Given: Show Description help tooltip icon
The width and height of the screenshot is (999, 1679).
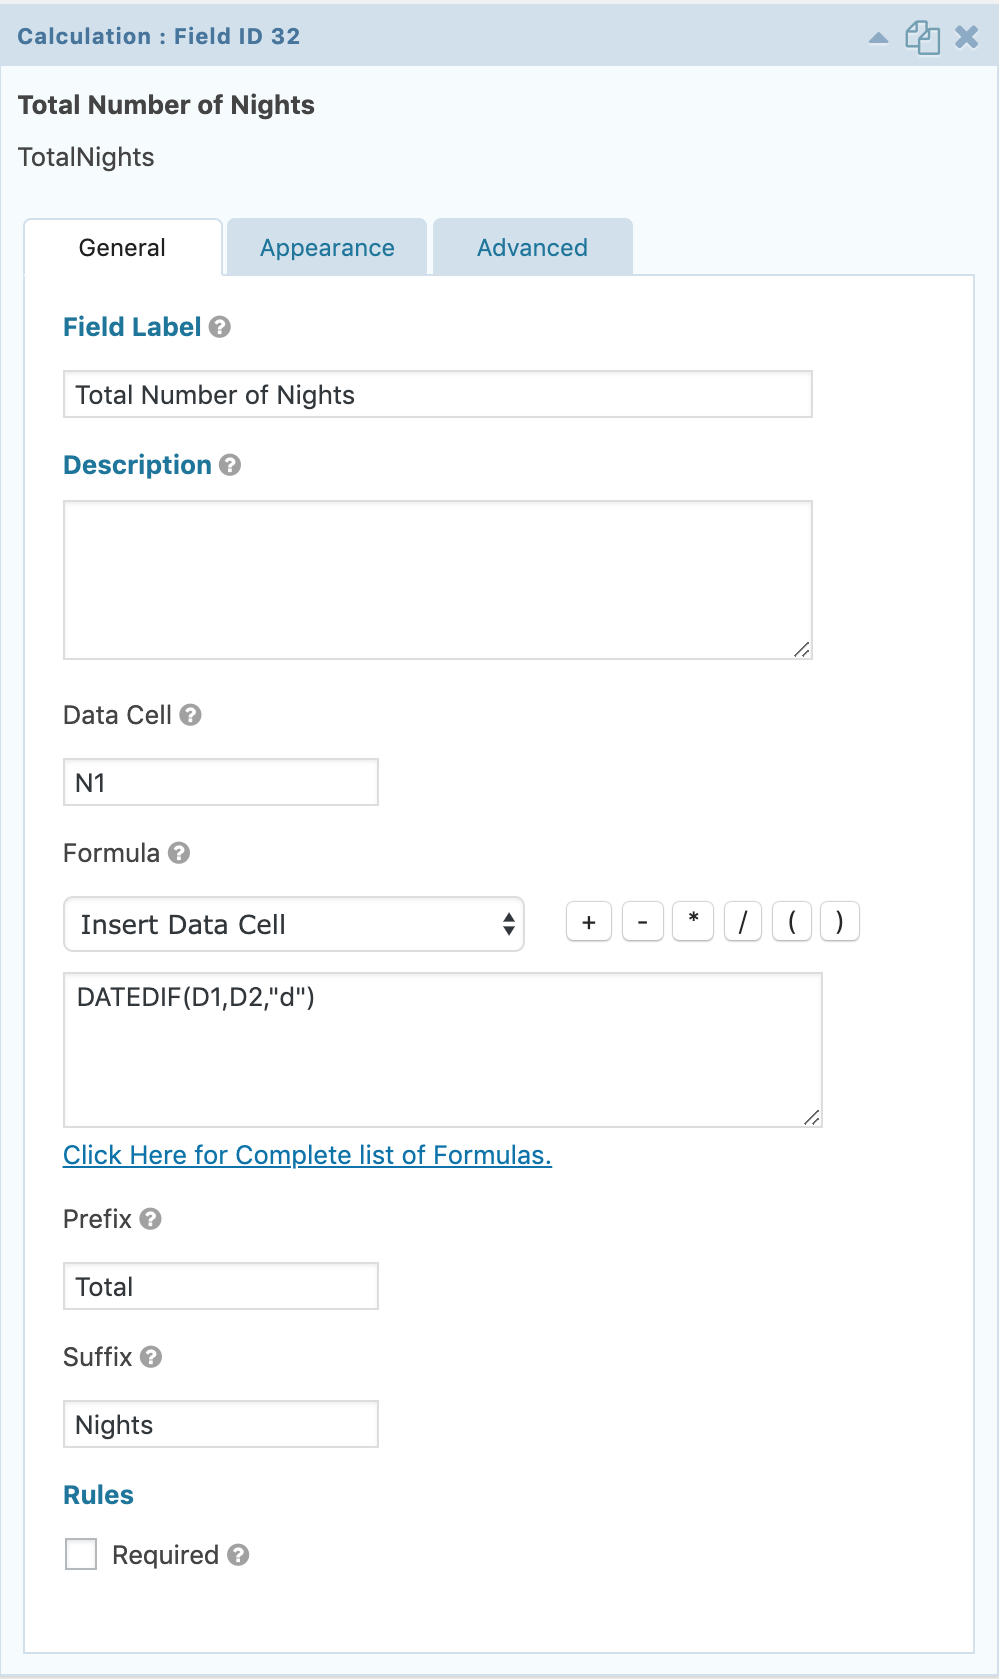Looking at the screenshot, I should point(230,465).
